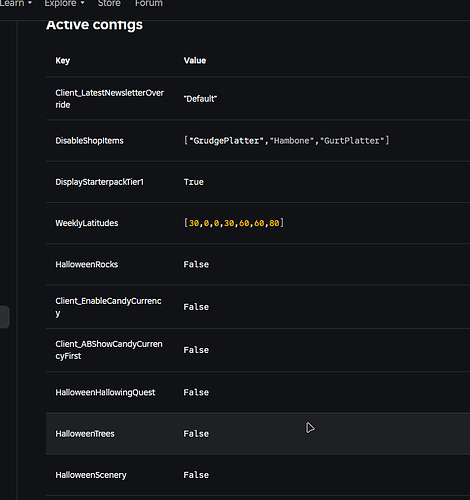470x500 pixels.
Task: Click the False value of HalloweenRocks
Action: (196, 264)
